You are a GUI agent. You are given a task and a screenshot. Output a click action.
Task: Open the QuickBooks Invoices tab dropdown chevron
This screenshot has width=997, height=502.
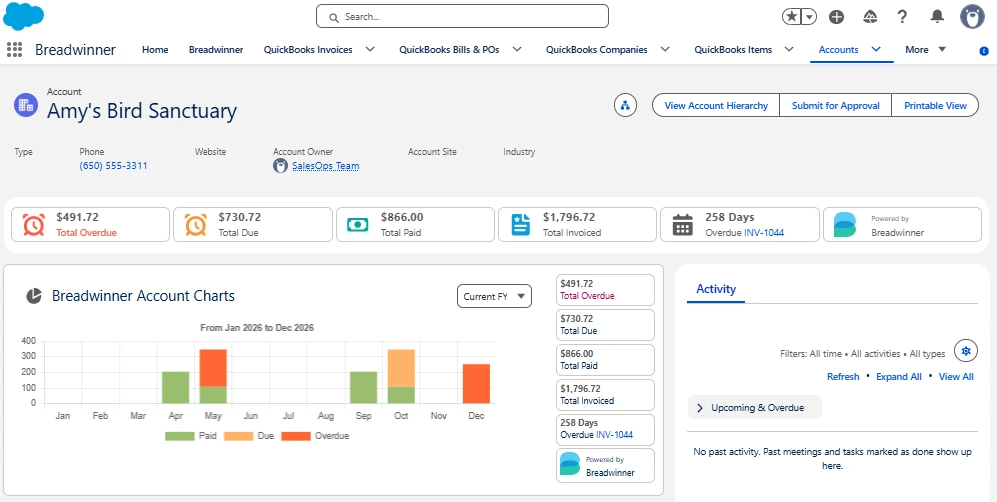(370, 50)
